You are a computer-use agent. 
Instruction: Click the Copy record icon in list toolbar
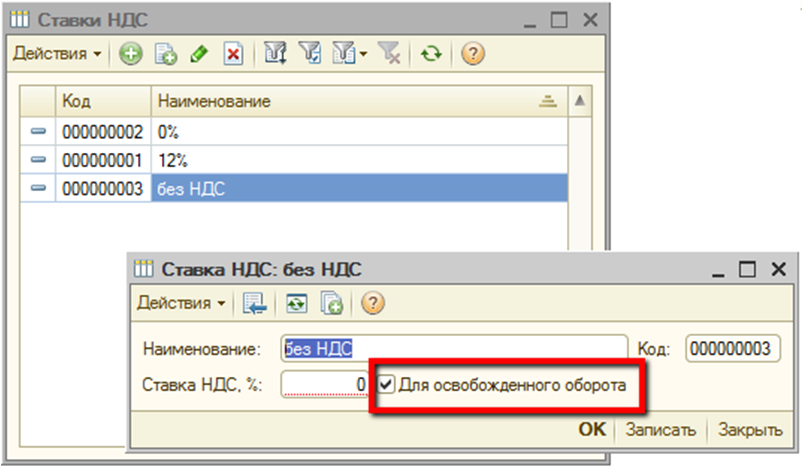(x=165, y=54)
